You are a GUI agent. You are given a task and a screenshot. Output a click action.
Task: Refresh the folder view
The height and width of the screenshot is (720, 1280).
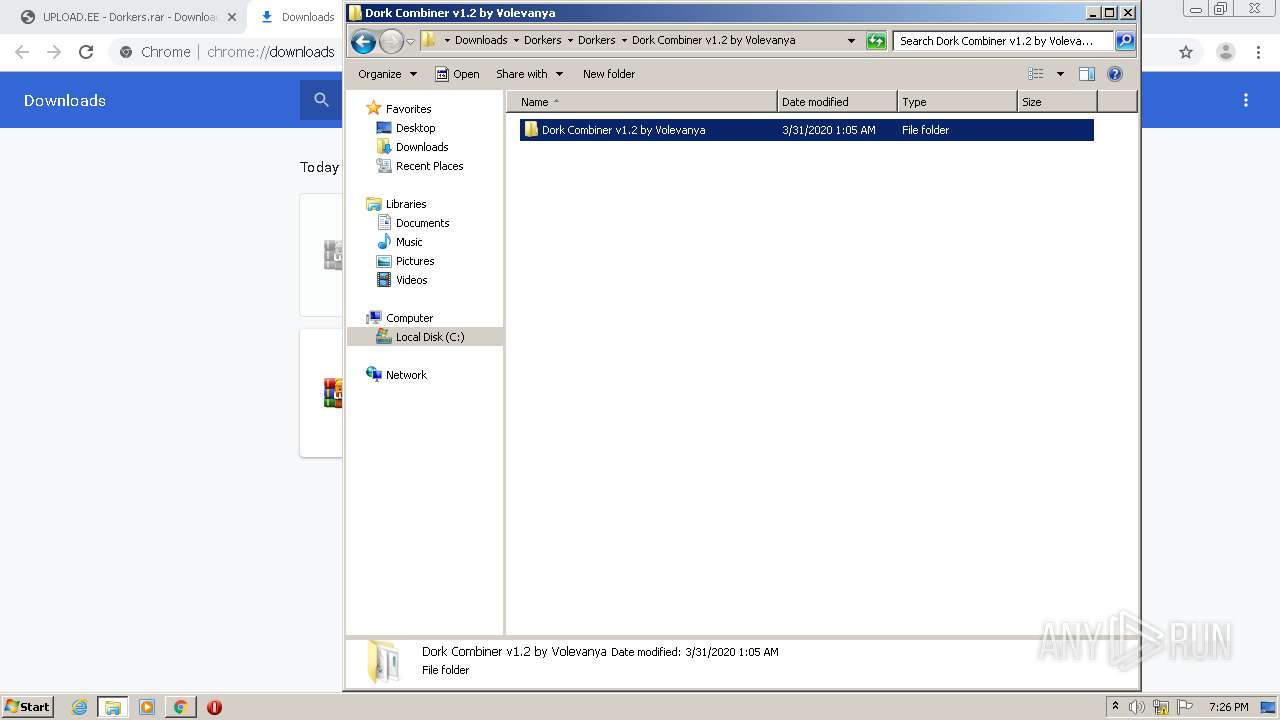(x=876, y=41)
